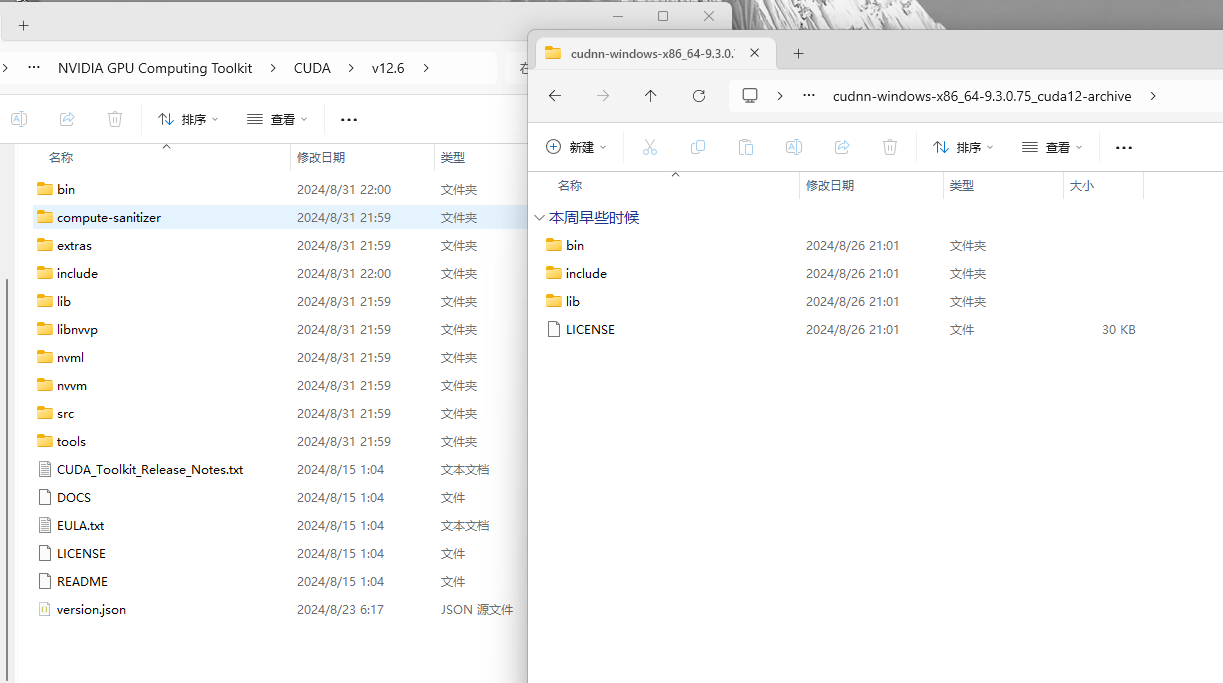Open the 新建 dropdown menu
The width and height of the screenshot is (1223, 683).
[576, 147]
